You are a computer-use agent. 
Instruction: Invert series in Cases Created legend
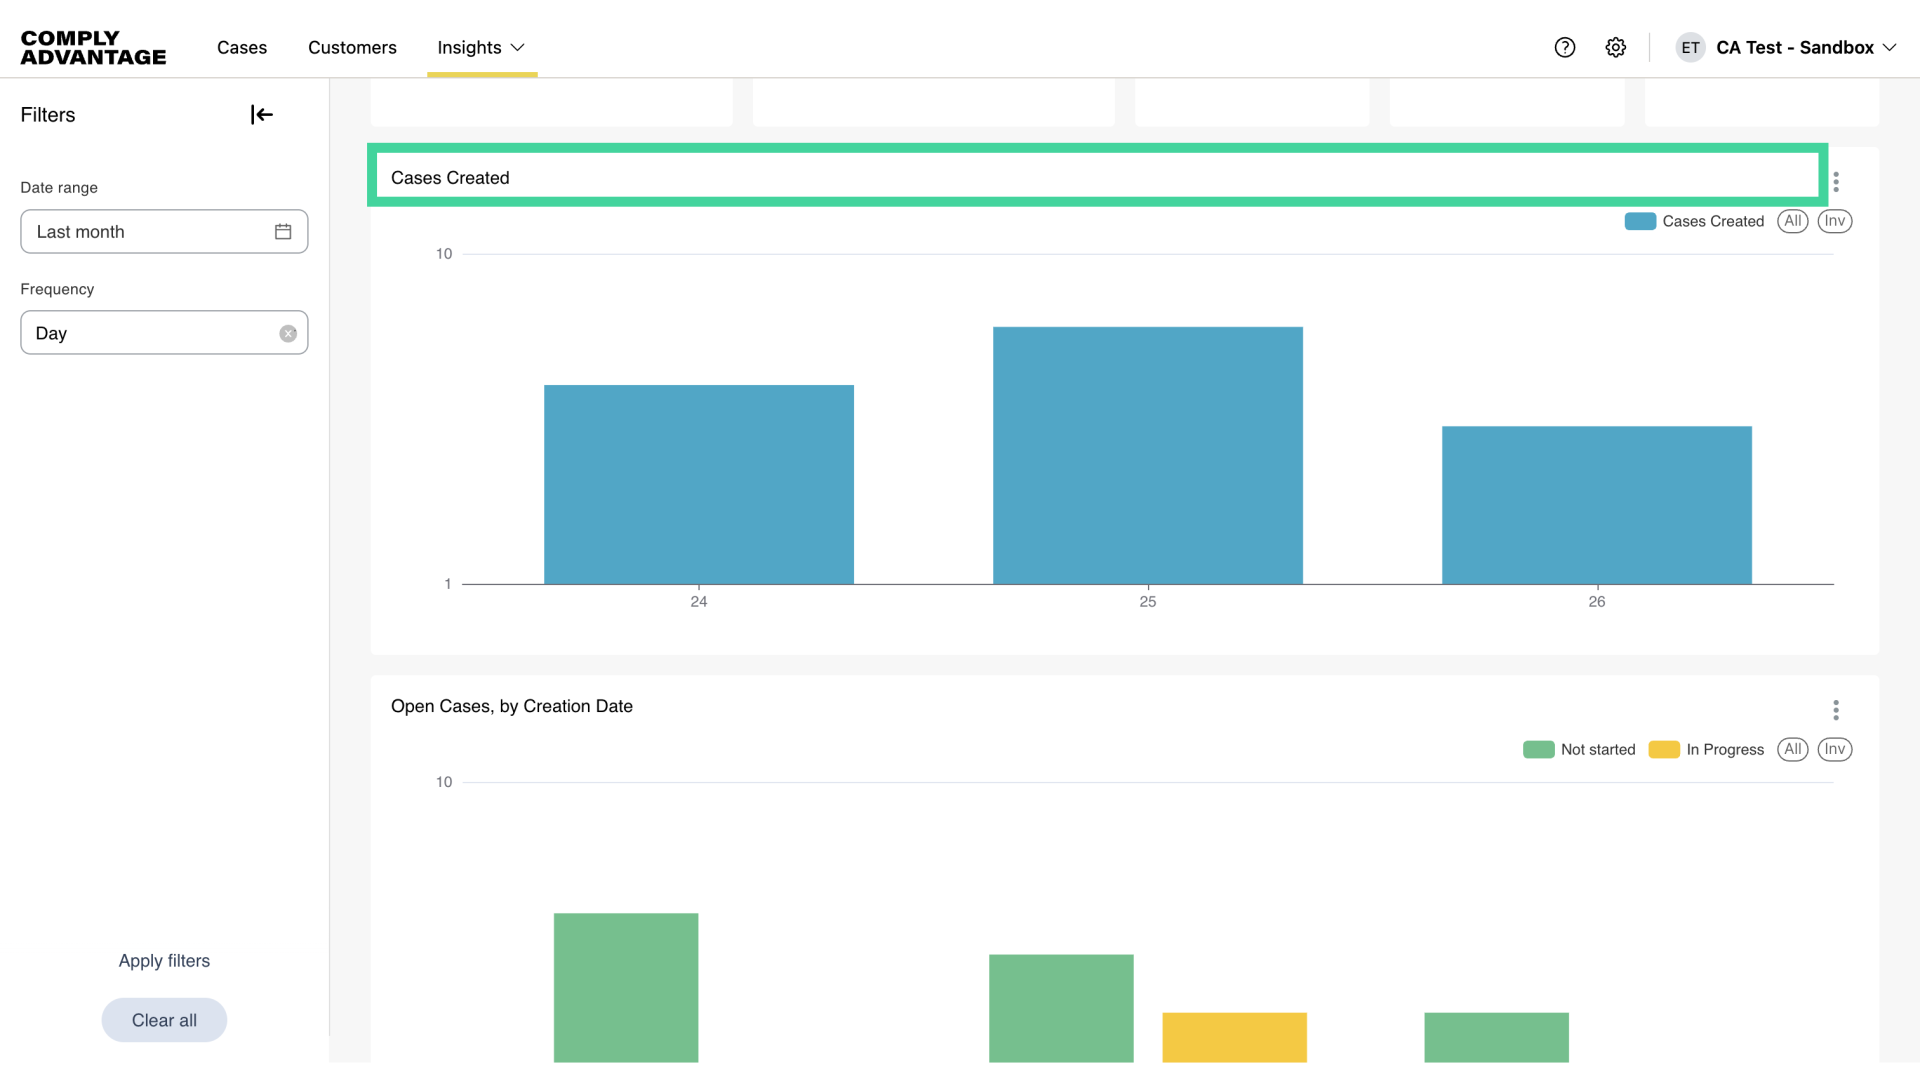(1834, 221)
